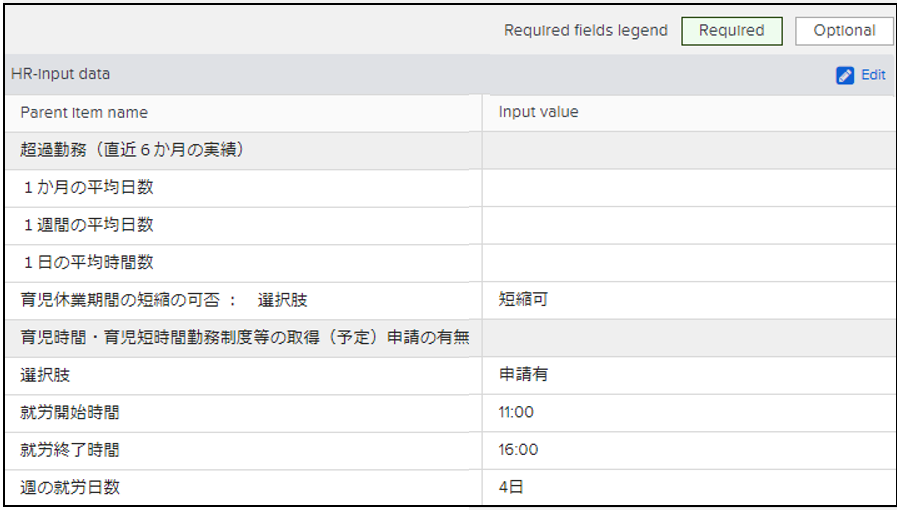Click the green Required legend button

731,31
